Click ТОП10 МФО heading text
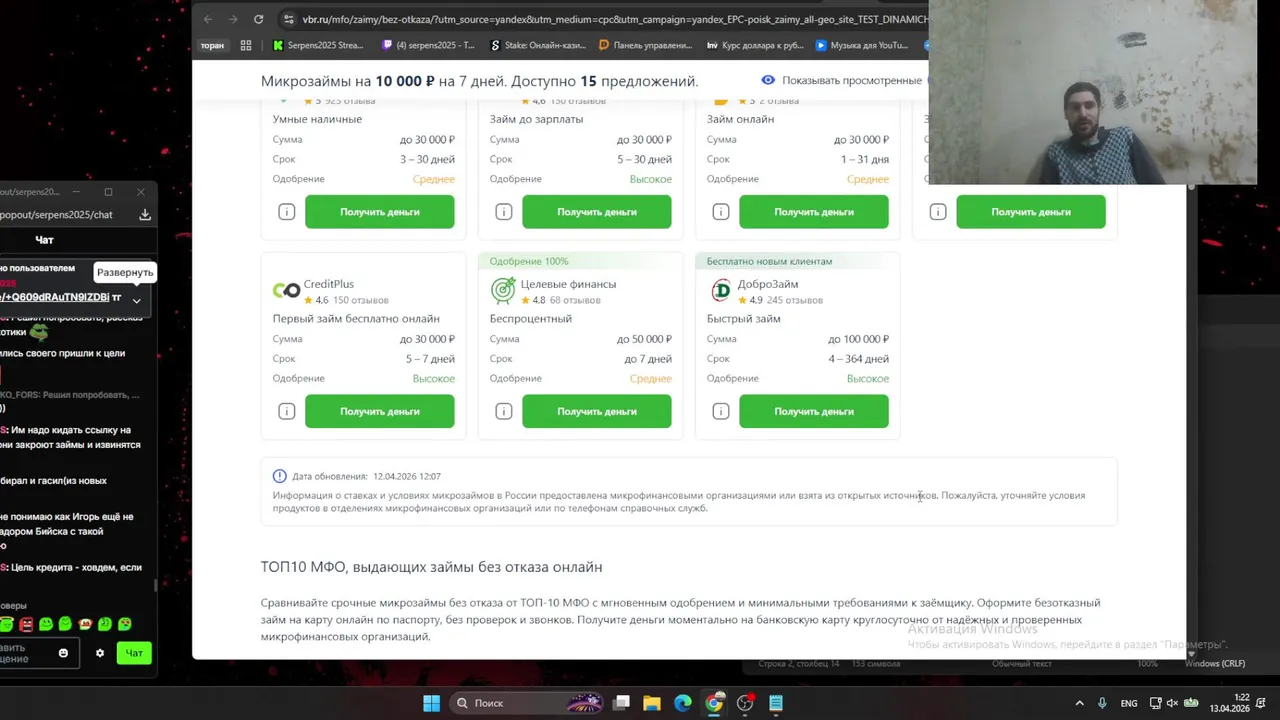The height and width of the screenshot is (720, 1280). (x=431, y=567)
